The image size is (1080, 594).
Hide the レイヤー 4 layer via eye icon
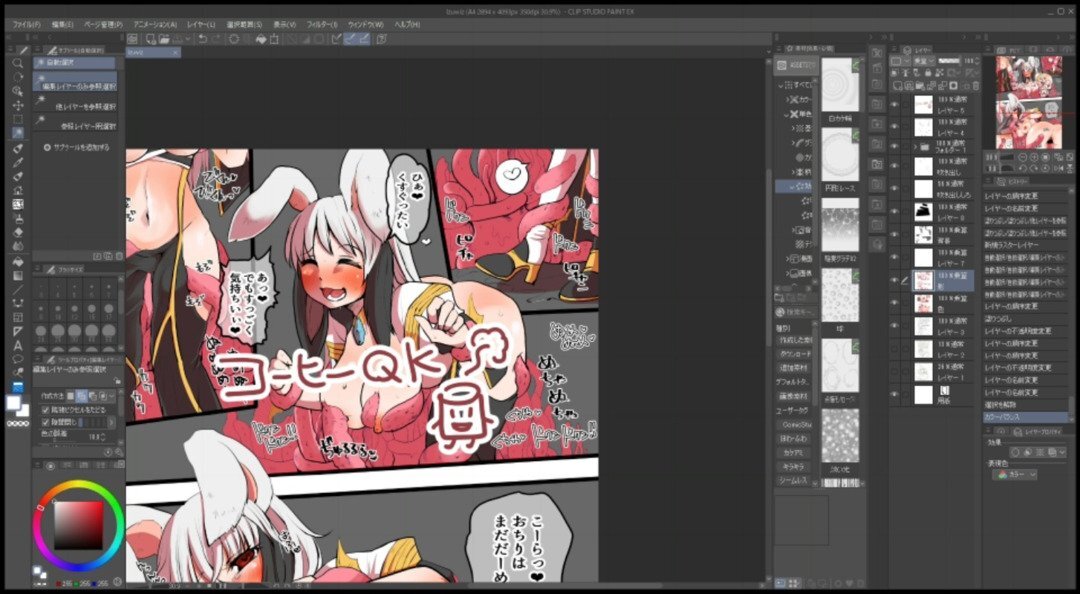(x=895, y=127)
